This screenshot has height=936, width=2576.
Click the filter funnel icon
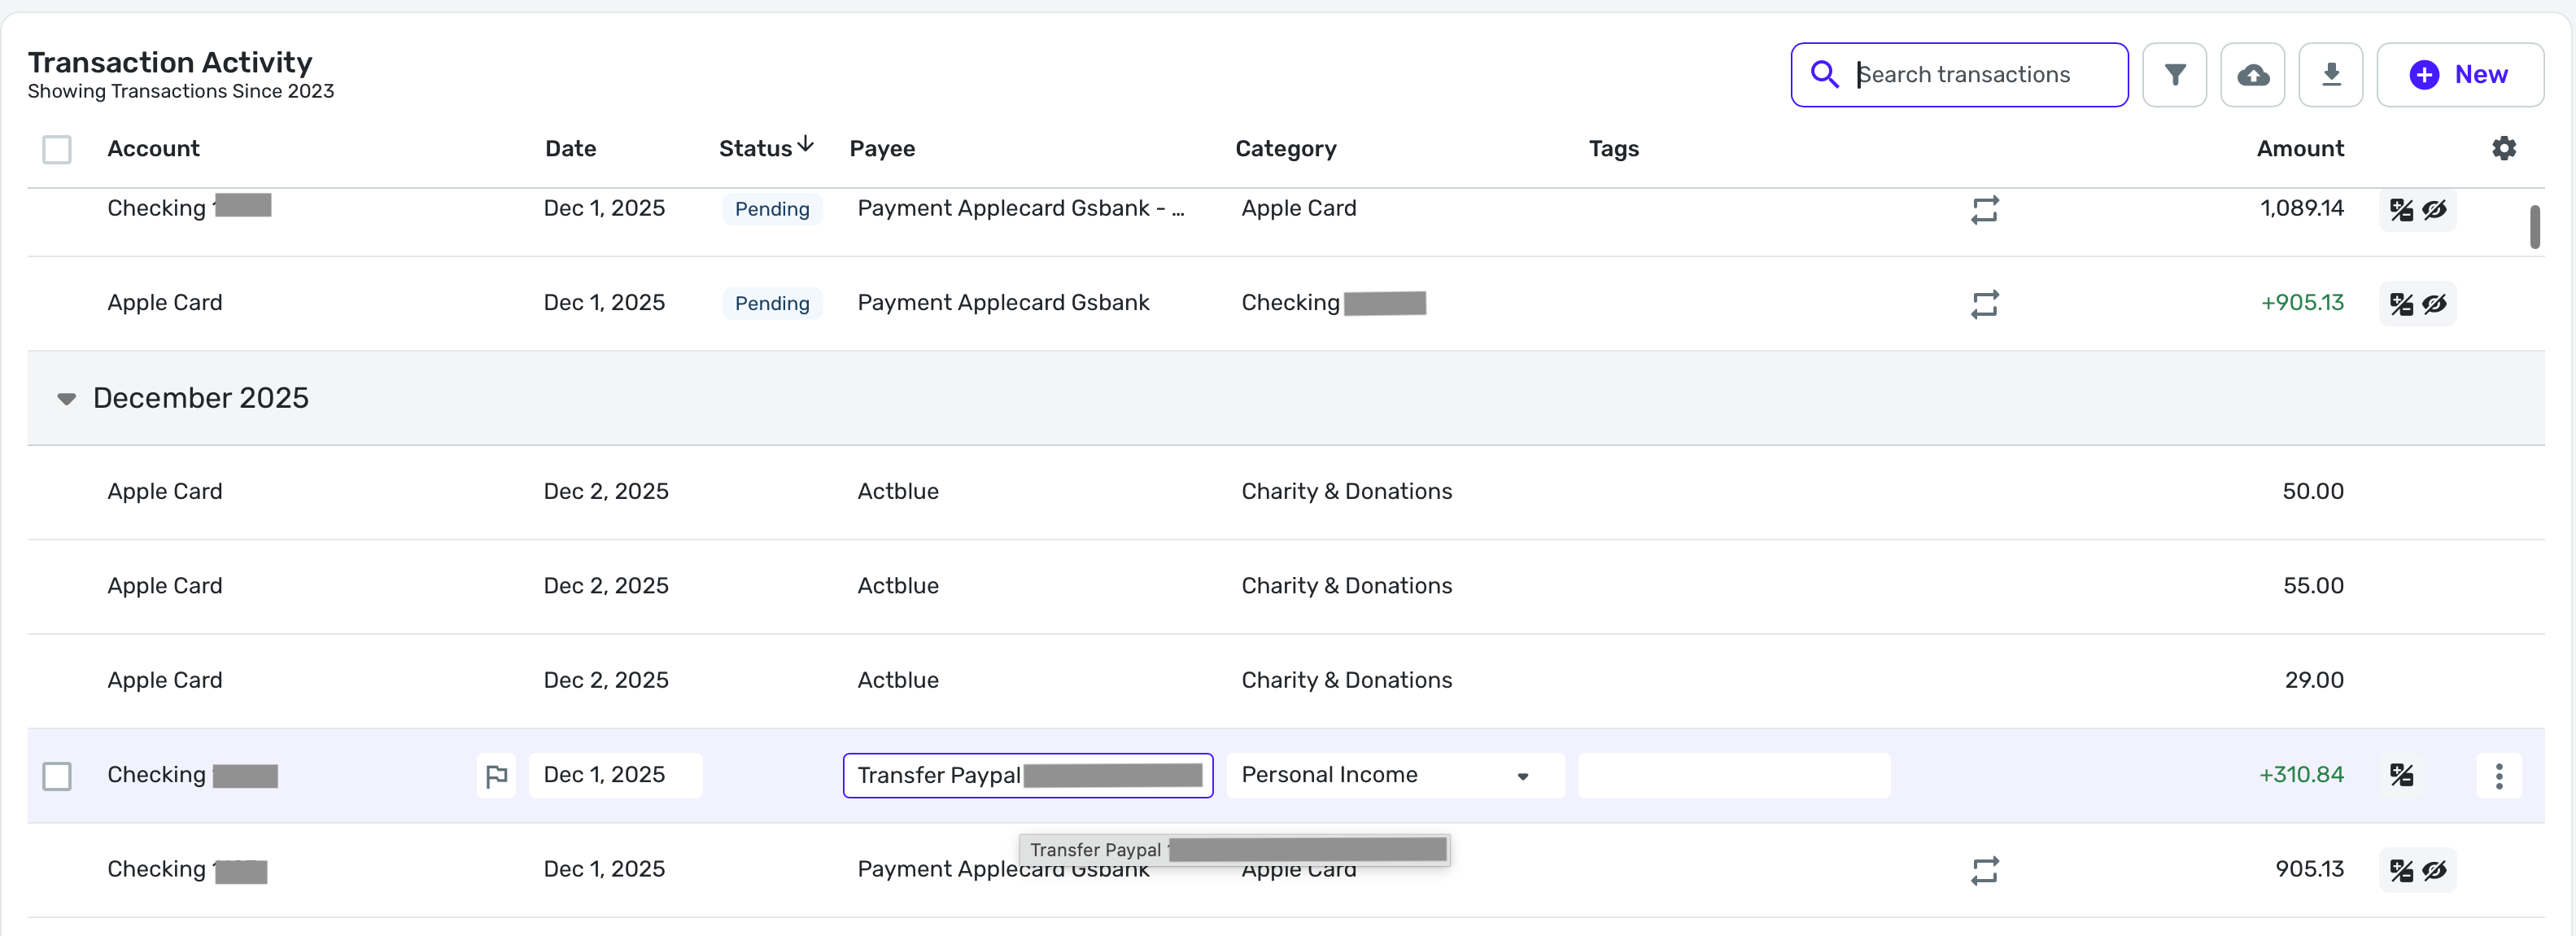coord(2174,75)
